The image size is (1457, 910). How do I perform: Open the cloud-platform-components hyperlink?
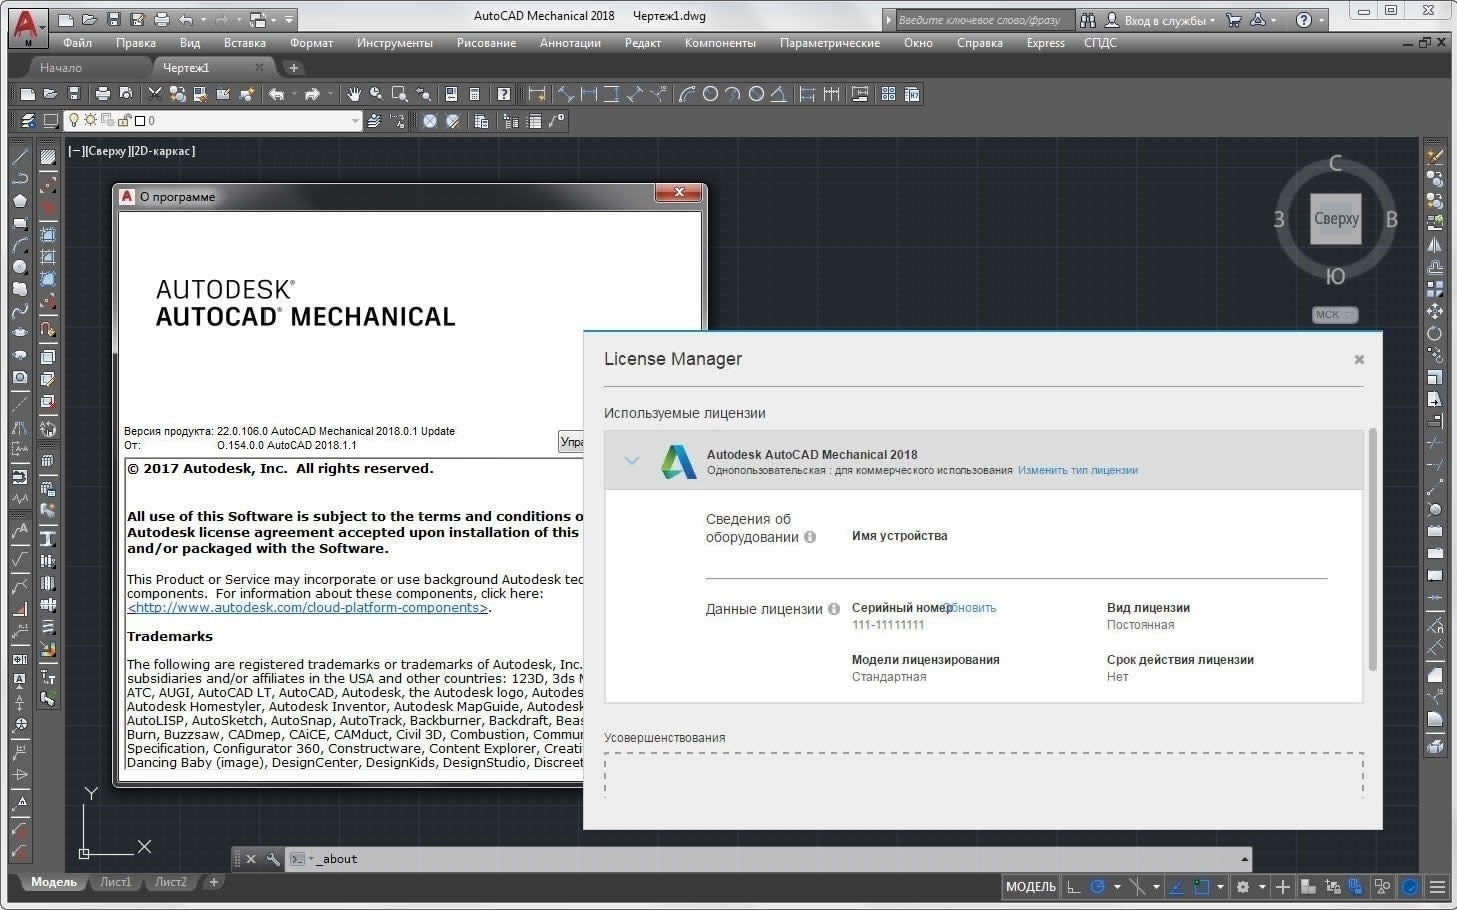tap(307, 608)
